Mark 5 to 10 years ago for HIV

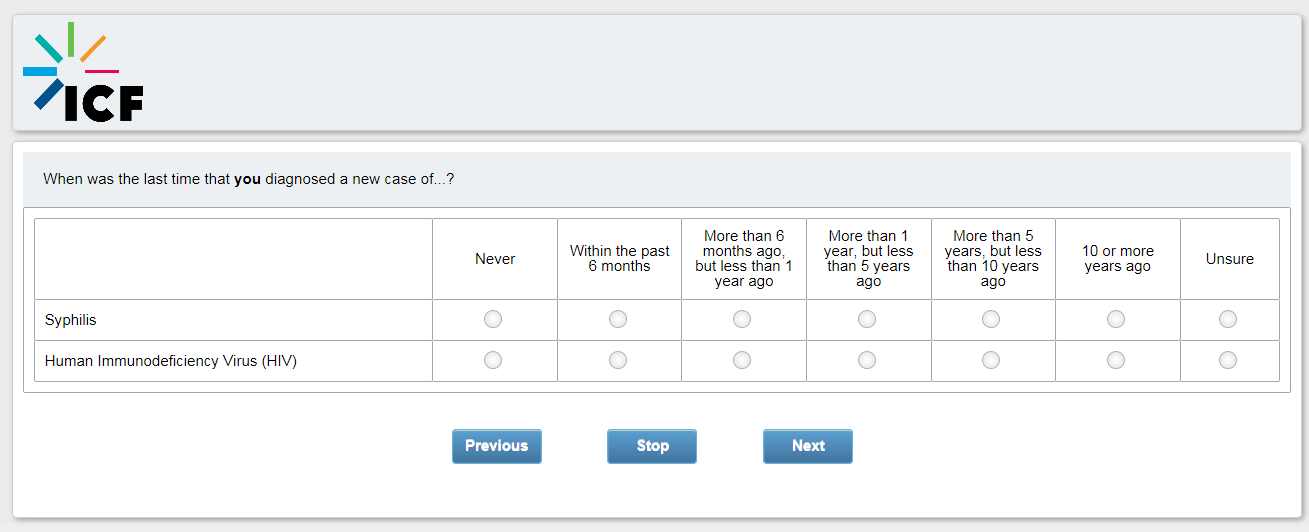pos(991,360)
